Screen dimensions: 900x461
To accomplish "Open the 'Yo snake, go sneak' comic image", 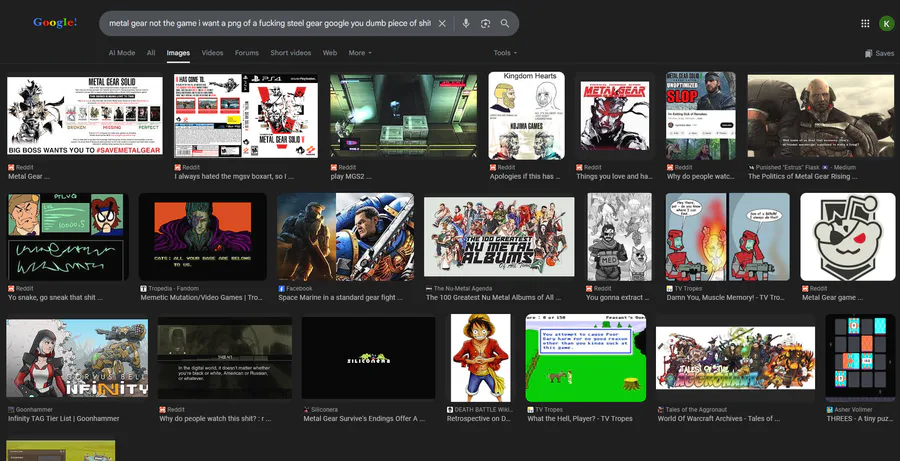I will tap(68, 237).
